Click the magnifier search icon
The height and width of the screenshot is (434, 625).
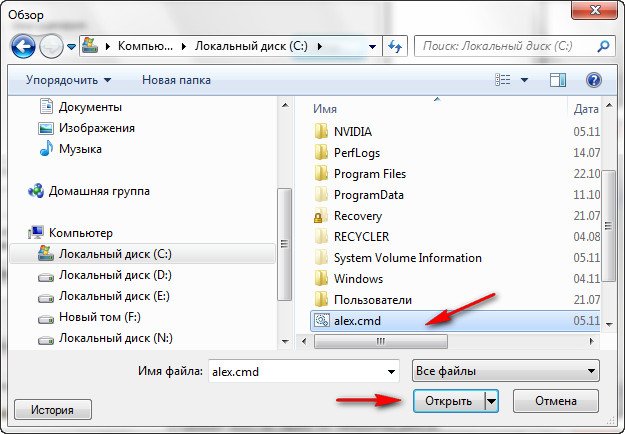coord(603,47)
